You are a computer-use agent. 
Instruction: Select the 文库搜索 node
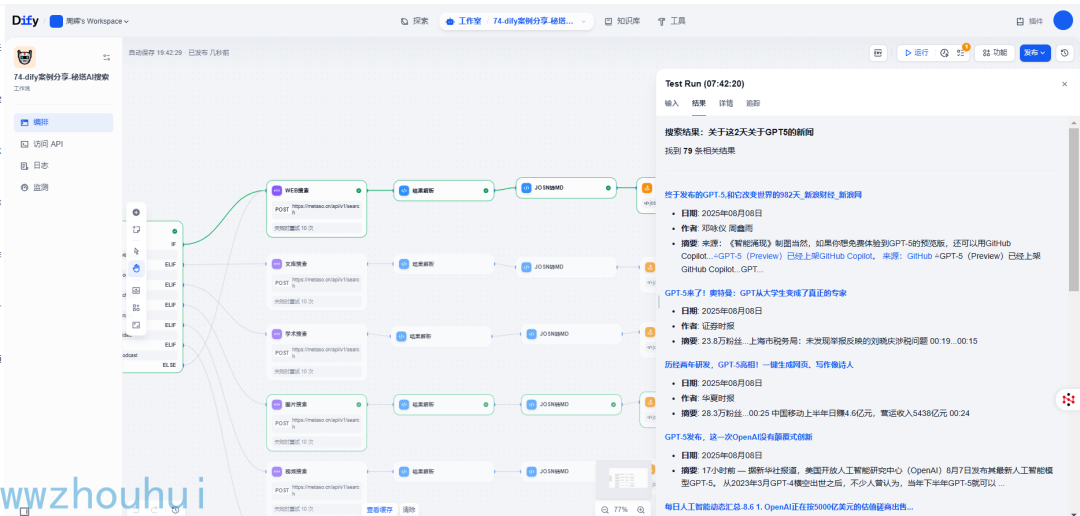click(x=317, y=282)
